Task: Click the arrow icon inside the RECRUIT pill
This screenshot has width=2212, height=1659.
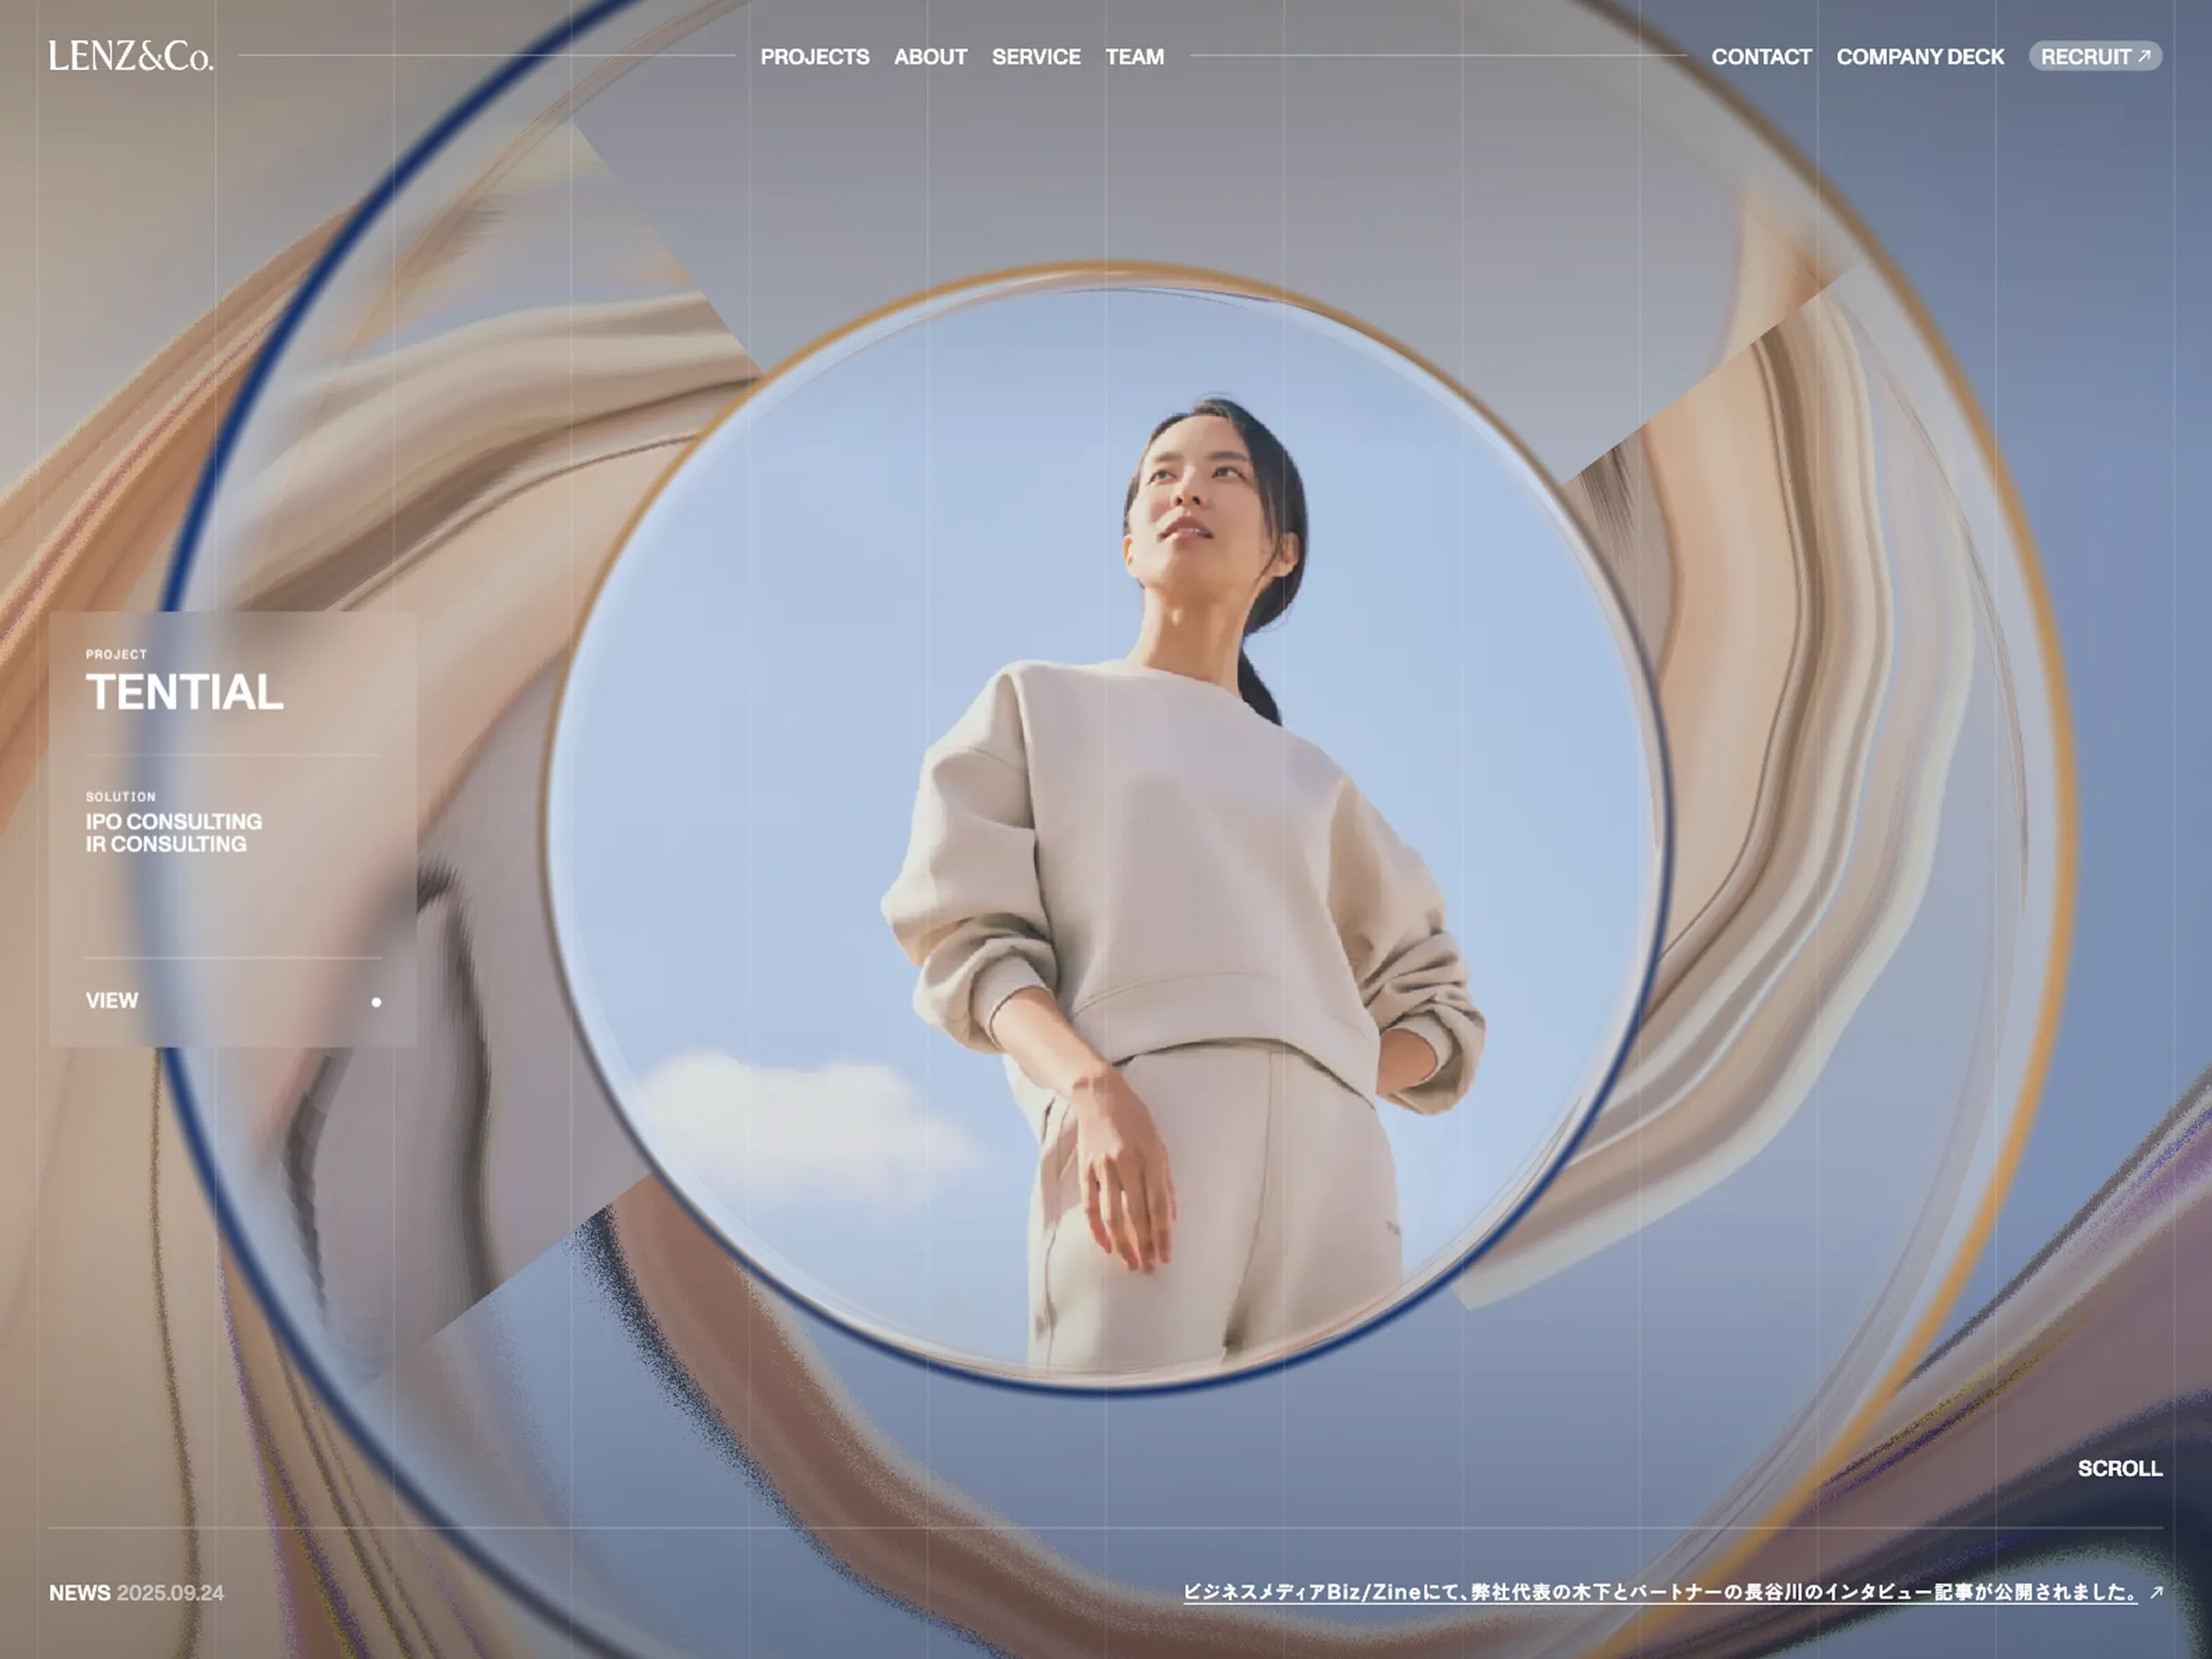Action: (2144, 57)
